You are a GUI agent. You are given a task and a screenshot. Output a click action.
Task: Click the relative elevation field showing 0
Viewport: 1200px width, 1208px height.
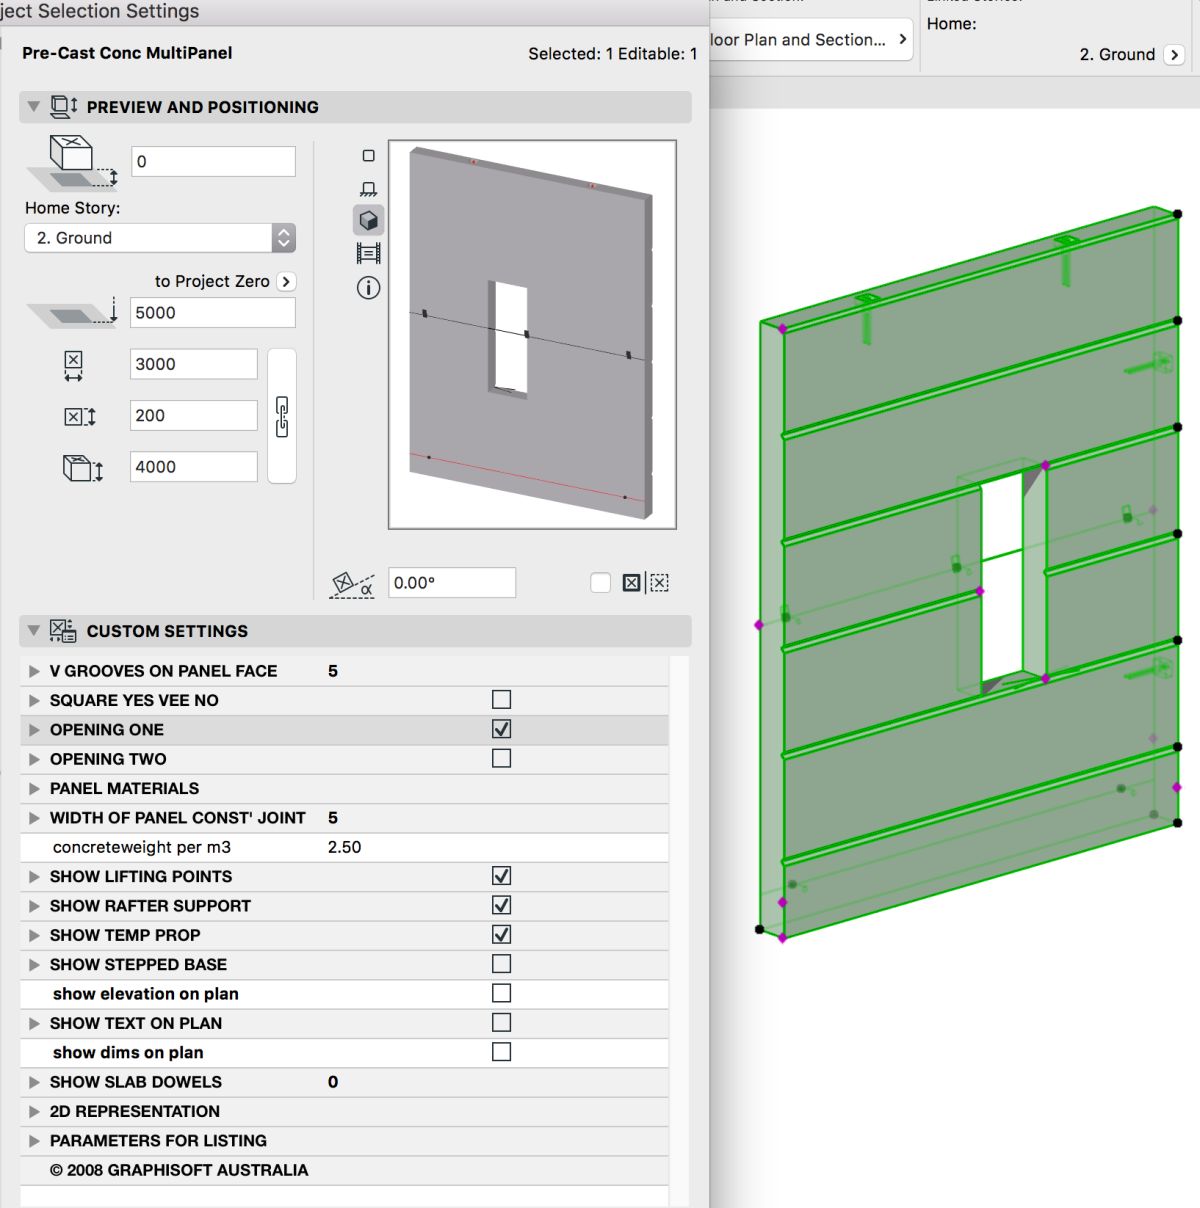213,162
